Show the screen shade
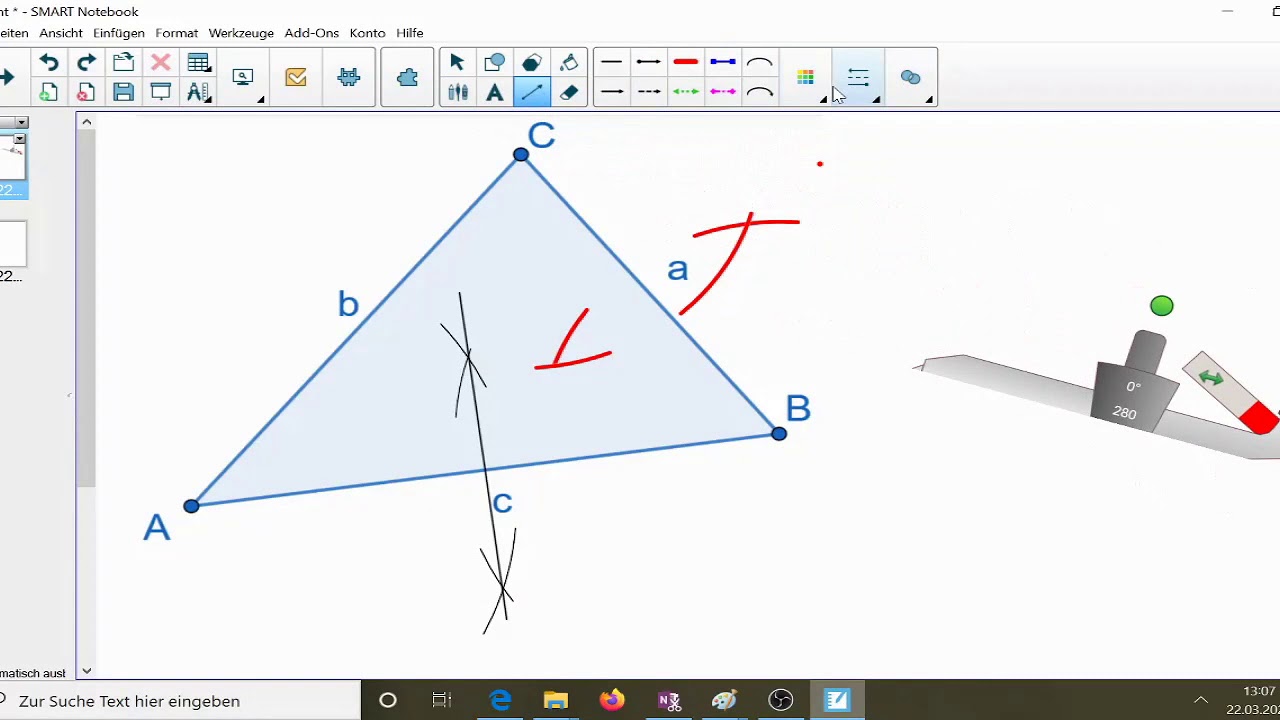1280x720 pixels. [160, 93]
